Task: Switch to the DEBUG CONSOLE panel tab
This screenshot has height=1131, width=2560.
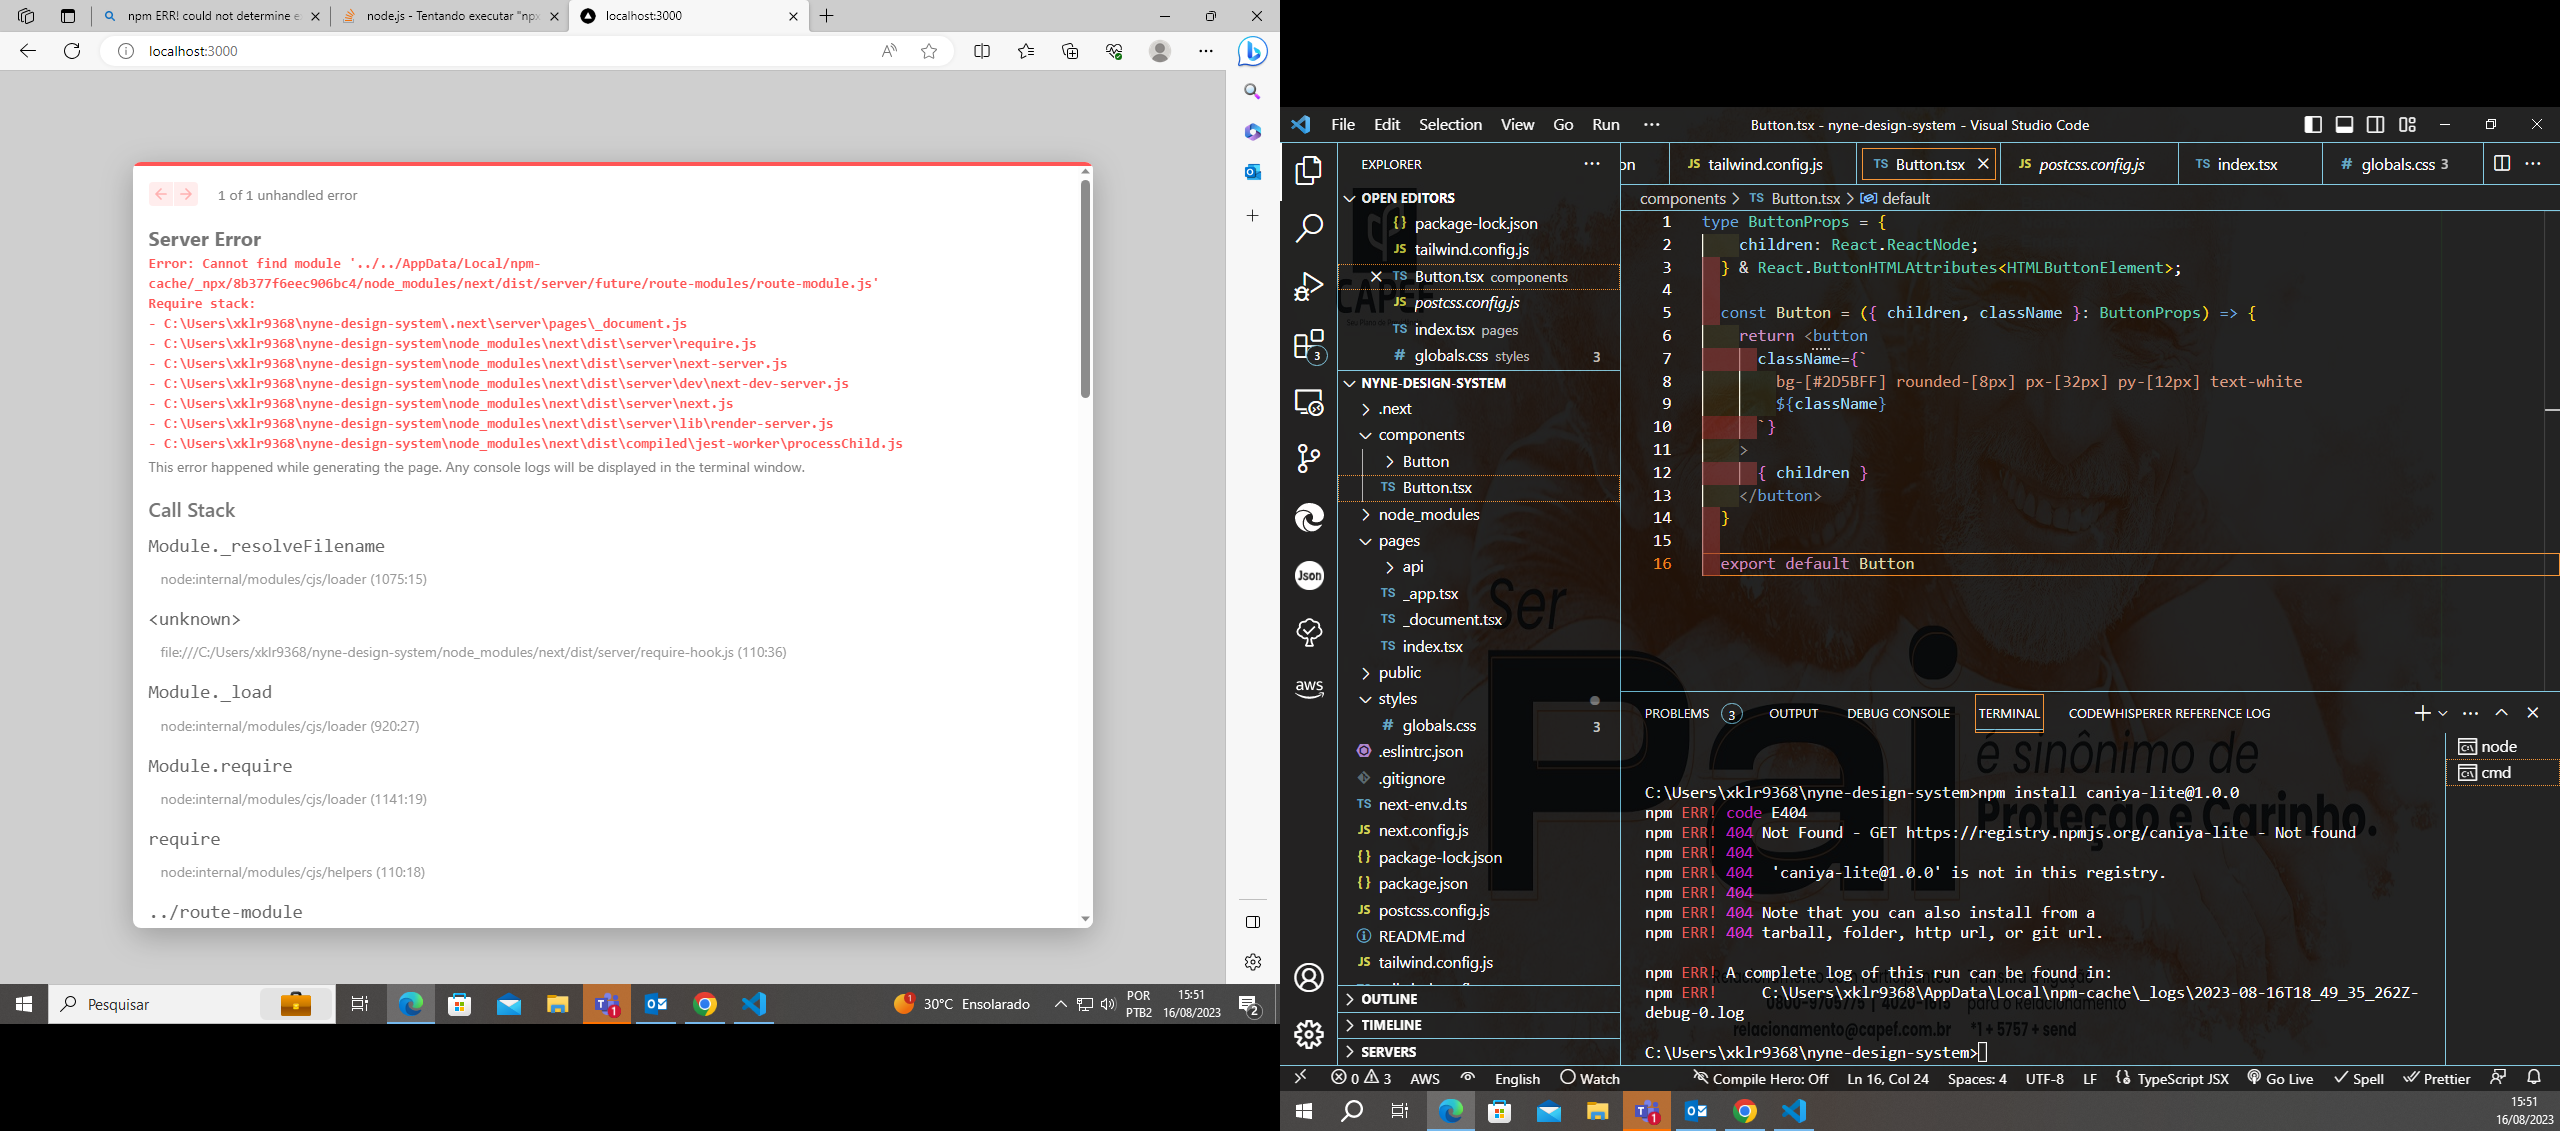Action: (1898, 714)
